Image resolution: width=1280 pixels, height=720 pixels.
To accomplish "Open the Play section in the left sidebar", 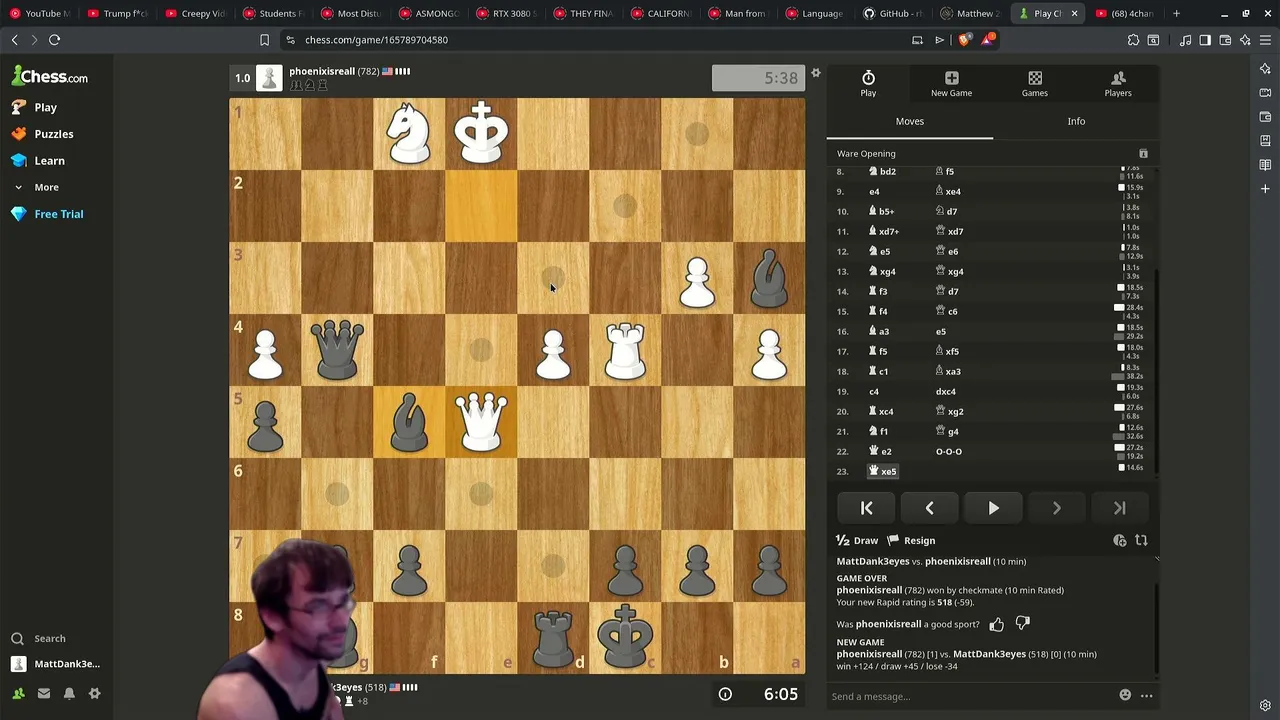I will pos(35,107).
